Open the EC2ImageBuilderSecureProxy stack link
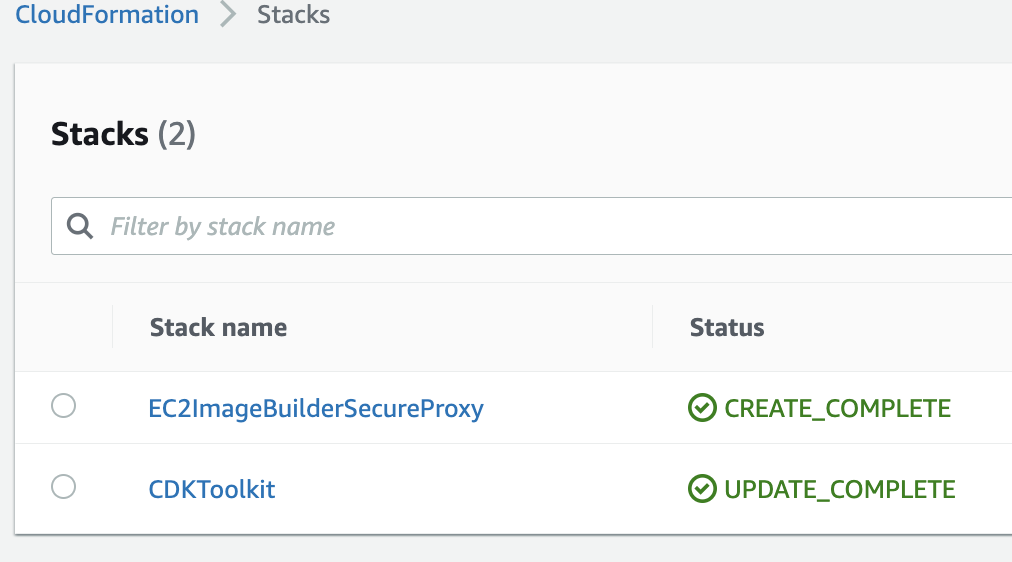1012x562 pixels. [x=316, y=408]
